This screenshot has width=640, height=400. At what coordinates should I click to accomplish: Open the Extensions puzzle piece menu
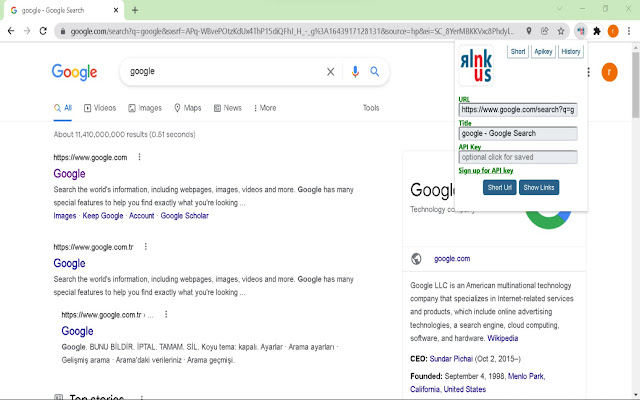pos(597,31)
